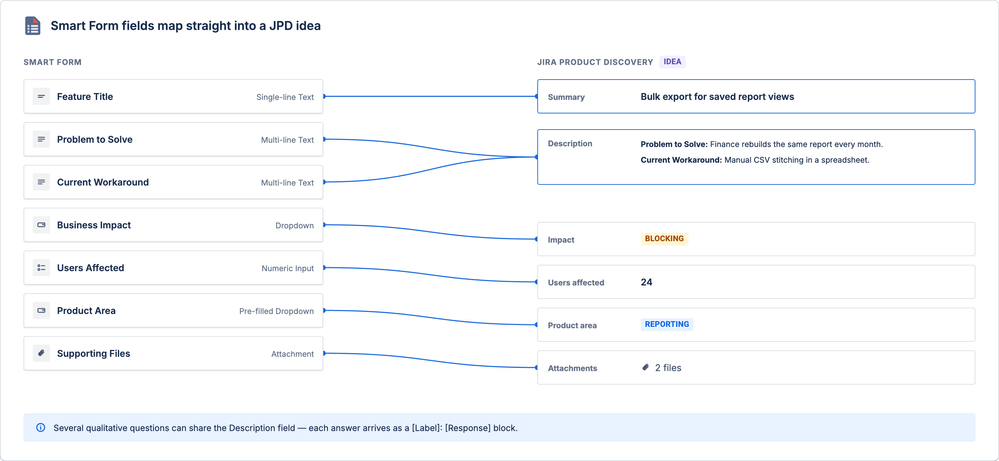Select the Users Affected field label
Viewport: 999px width, 461px height.
[x=90, y=268]
